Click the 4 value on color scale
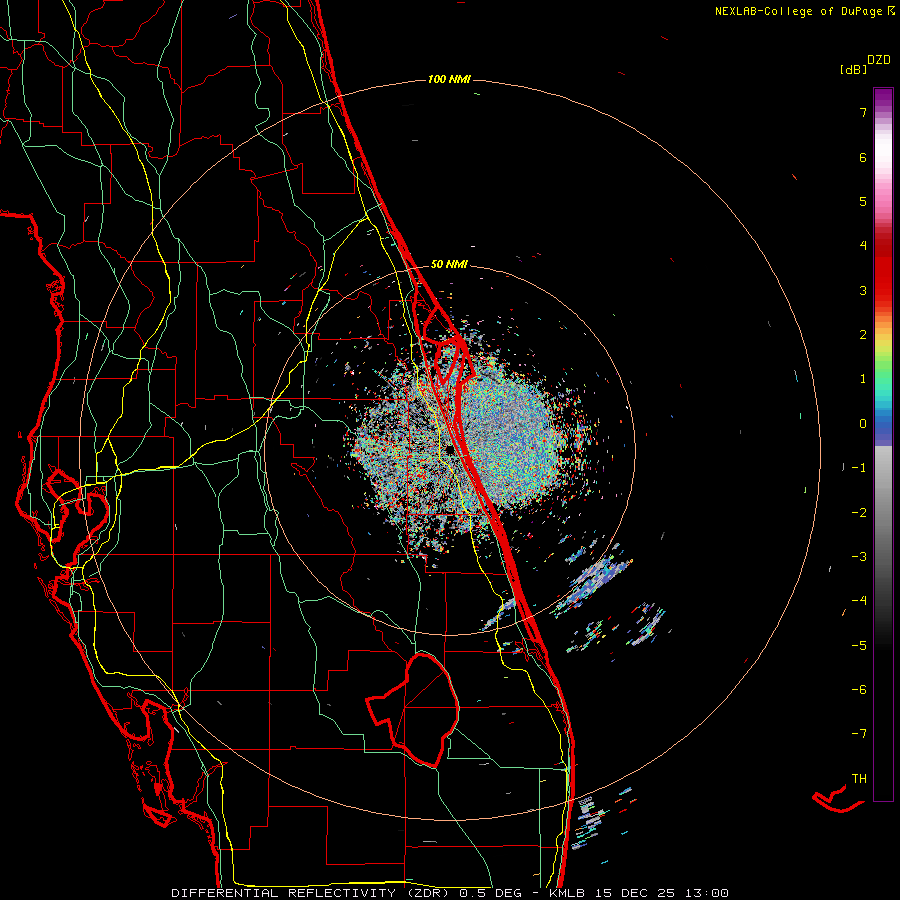 point(863,246)
